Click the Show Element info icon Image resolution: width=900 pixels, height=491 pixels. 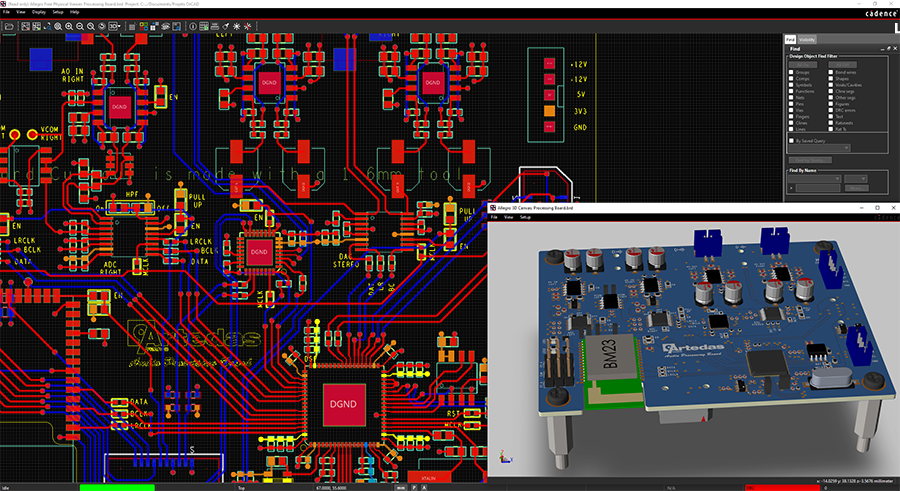(193, 26)
